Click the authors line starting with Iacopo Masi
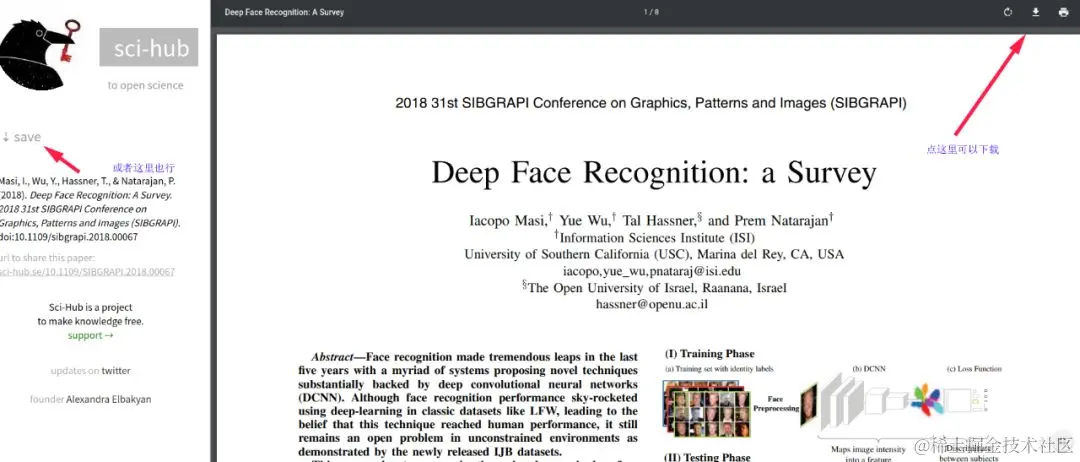 click(652, 220)
